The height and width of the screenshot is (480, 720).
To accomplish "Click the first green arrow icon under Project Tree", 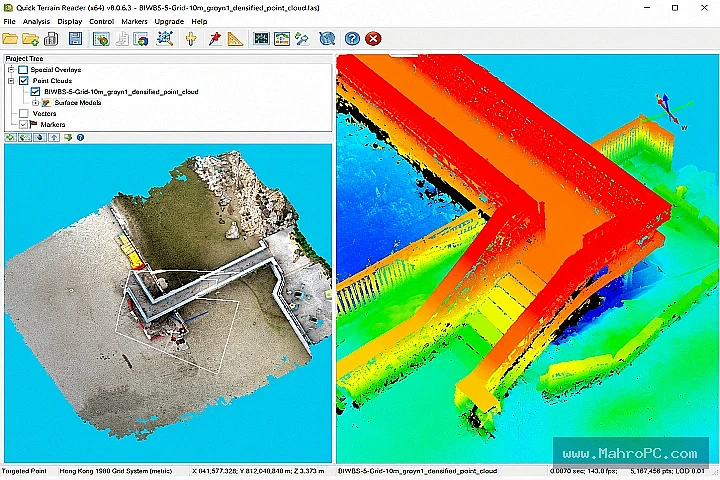I will pyautogui.click(x=10, y=137).
